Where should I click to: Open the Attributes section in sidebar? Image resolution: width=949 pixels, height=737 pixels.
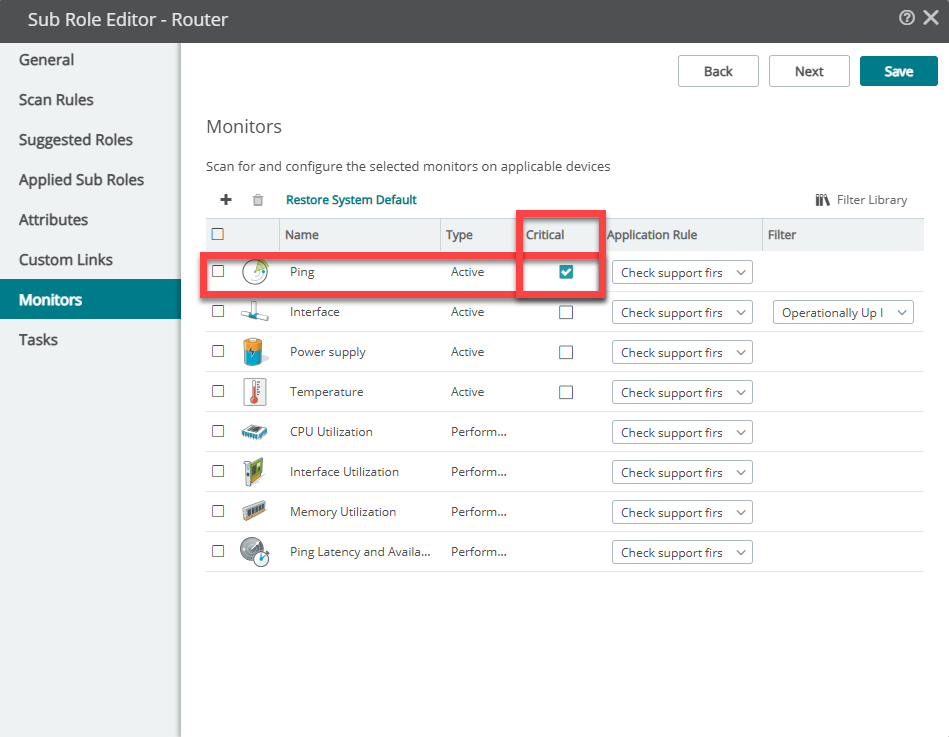pos(53,220)
